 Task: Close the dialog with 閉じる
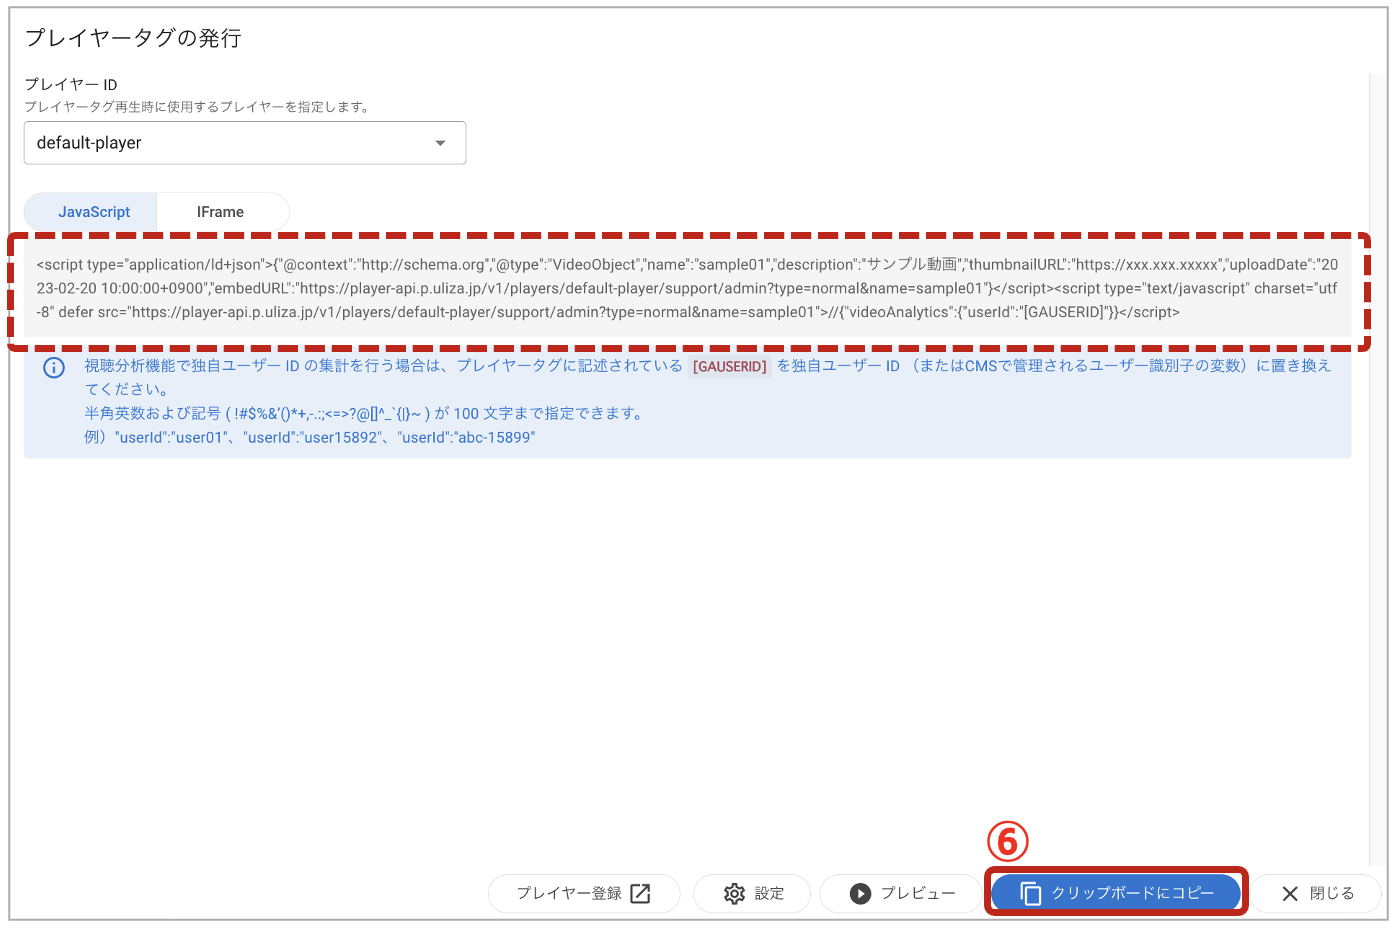(x=1317, y=893)
